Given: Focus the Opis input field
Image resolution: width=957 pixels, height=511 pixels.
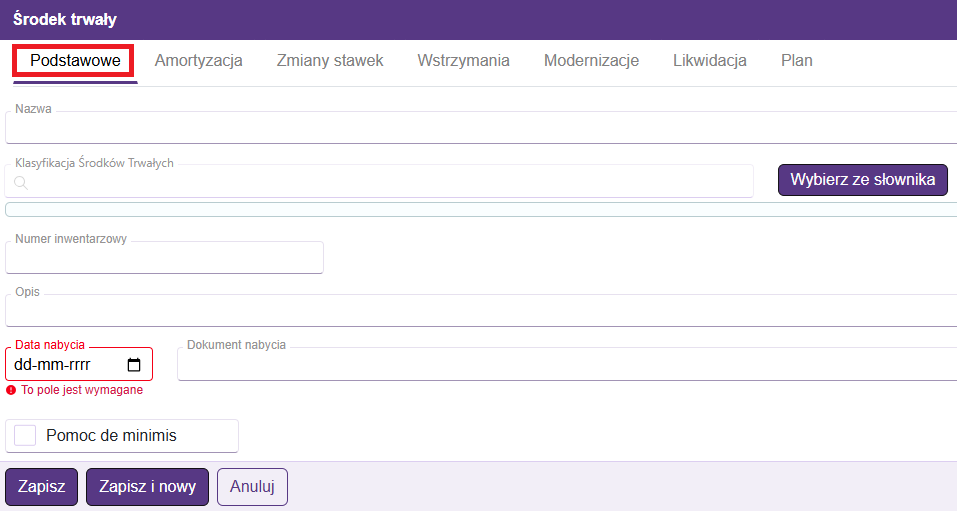Looking at the screenshot, I should (x=480, y=311).
